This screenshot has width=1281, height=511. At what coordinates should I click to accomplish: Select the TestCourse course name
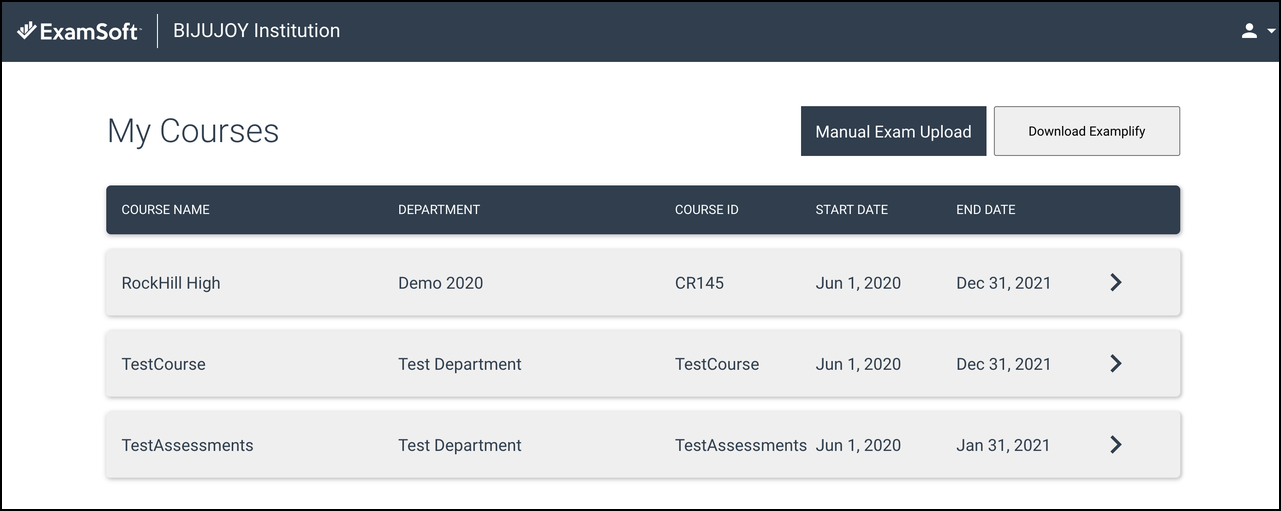tap(163, 364)
